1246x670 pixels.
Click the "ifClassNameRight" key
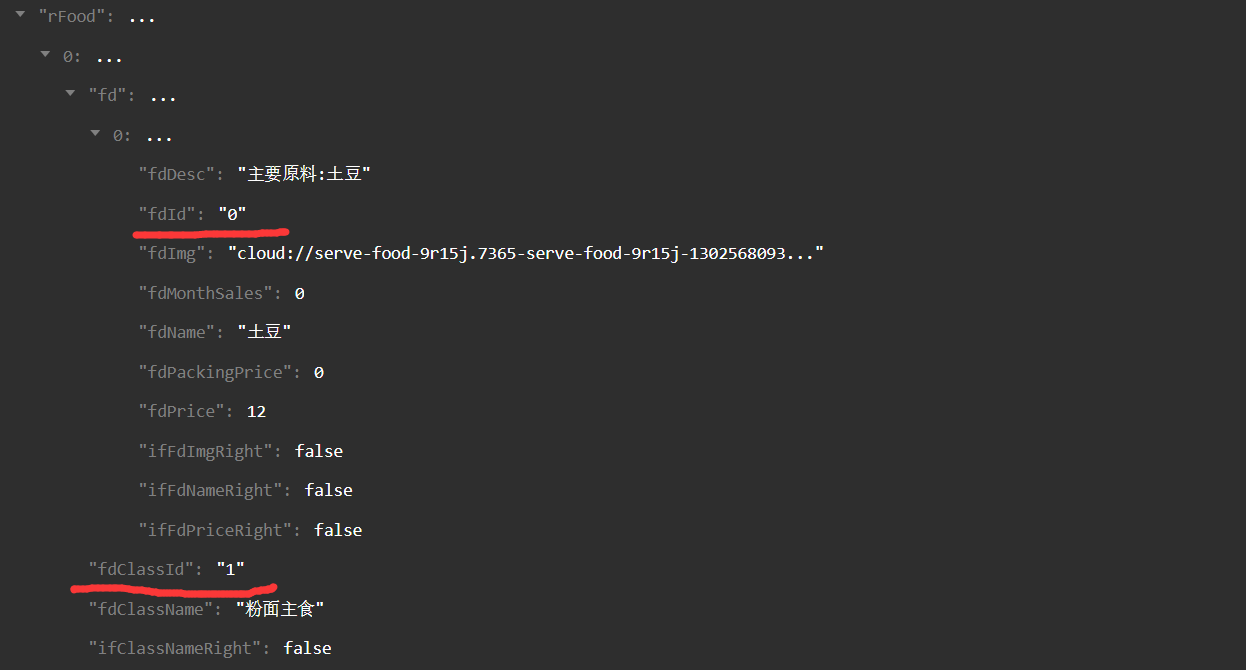(177, 648)
